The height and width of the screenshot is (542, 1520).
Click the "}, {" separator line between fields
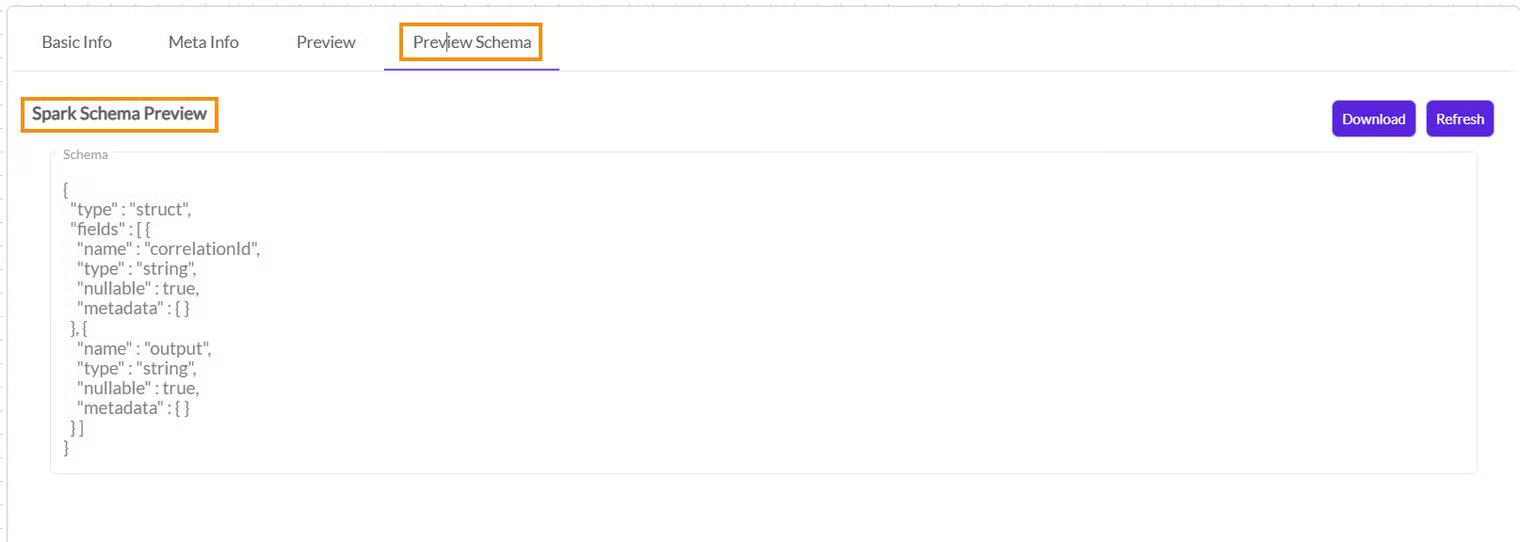coord(79,328)
